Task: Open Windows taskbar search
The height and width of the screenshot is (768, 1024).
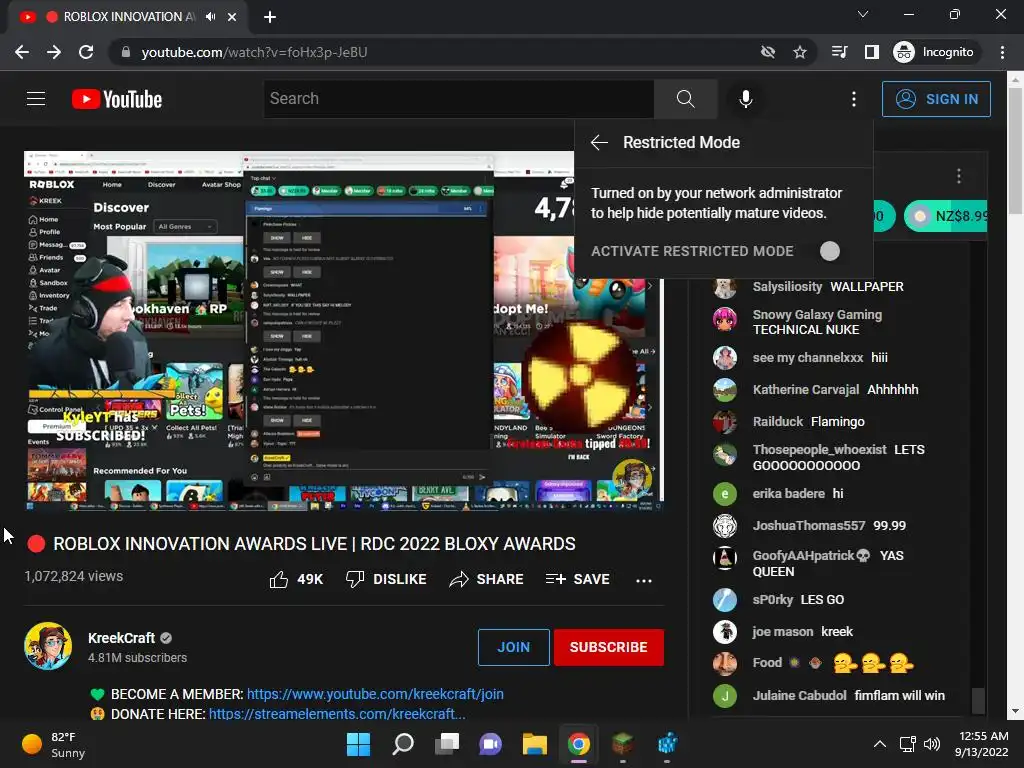Action: coord(402,744)
